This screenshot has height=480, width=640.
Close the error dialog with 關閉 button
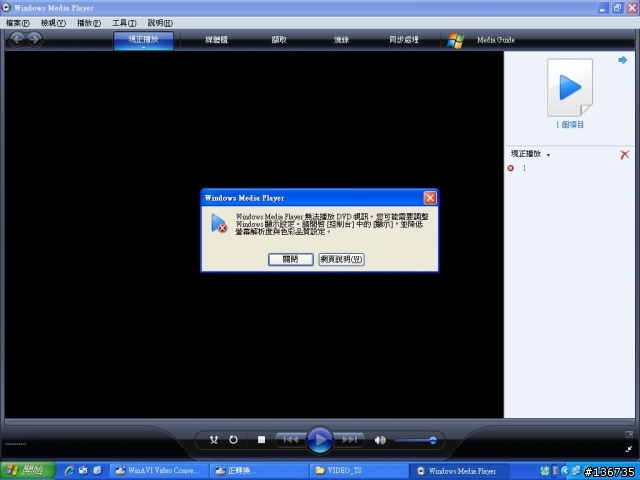click(291, 259)
